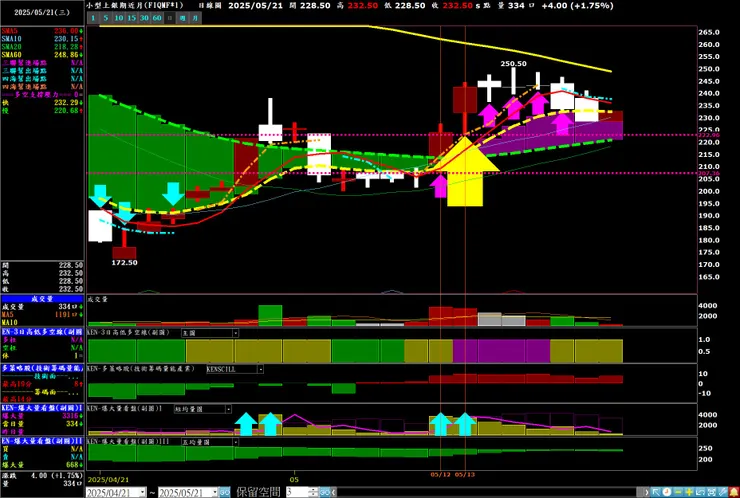Image resolution: width=740 pixels, height=498 pixels.
Task: Switch chart to 1-minute timeframe
Action: click(93, 18)
